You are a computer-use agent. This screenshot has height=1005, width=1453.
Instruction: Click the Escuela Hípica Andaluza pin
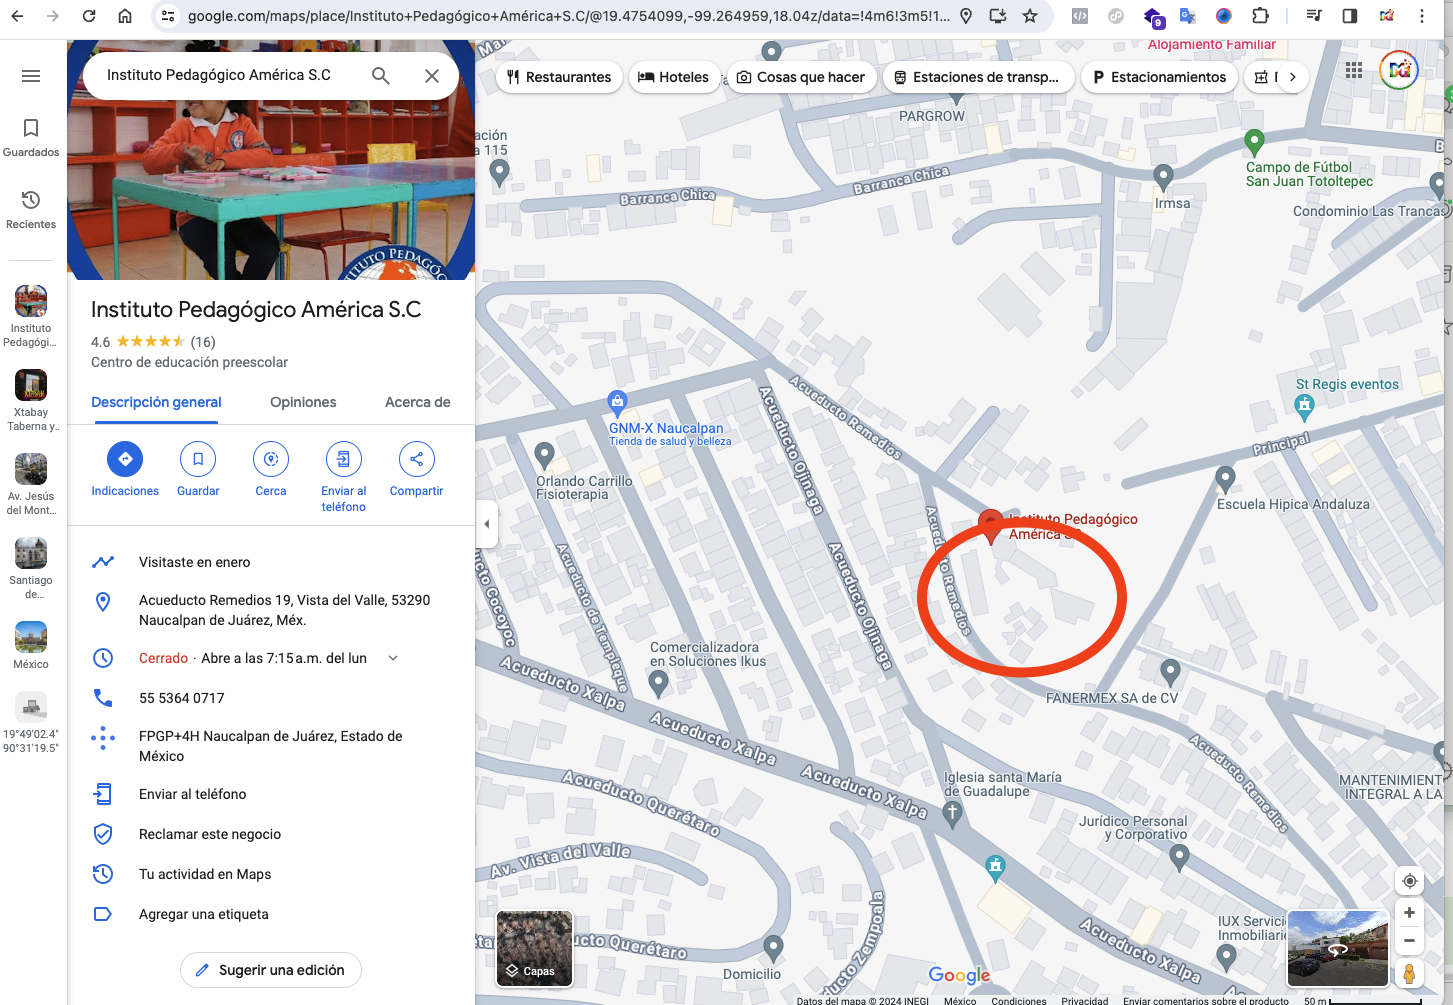[1225, 480]
